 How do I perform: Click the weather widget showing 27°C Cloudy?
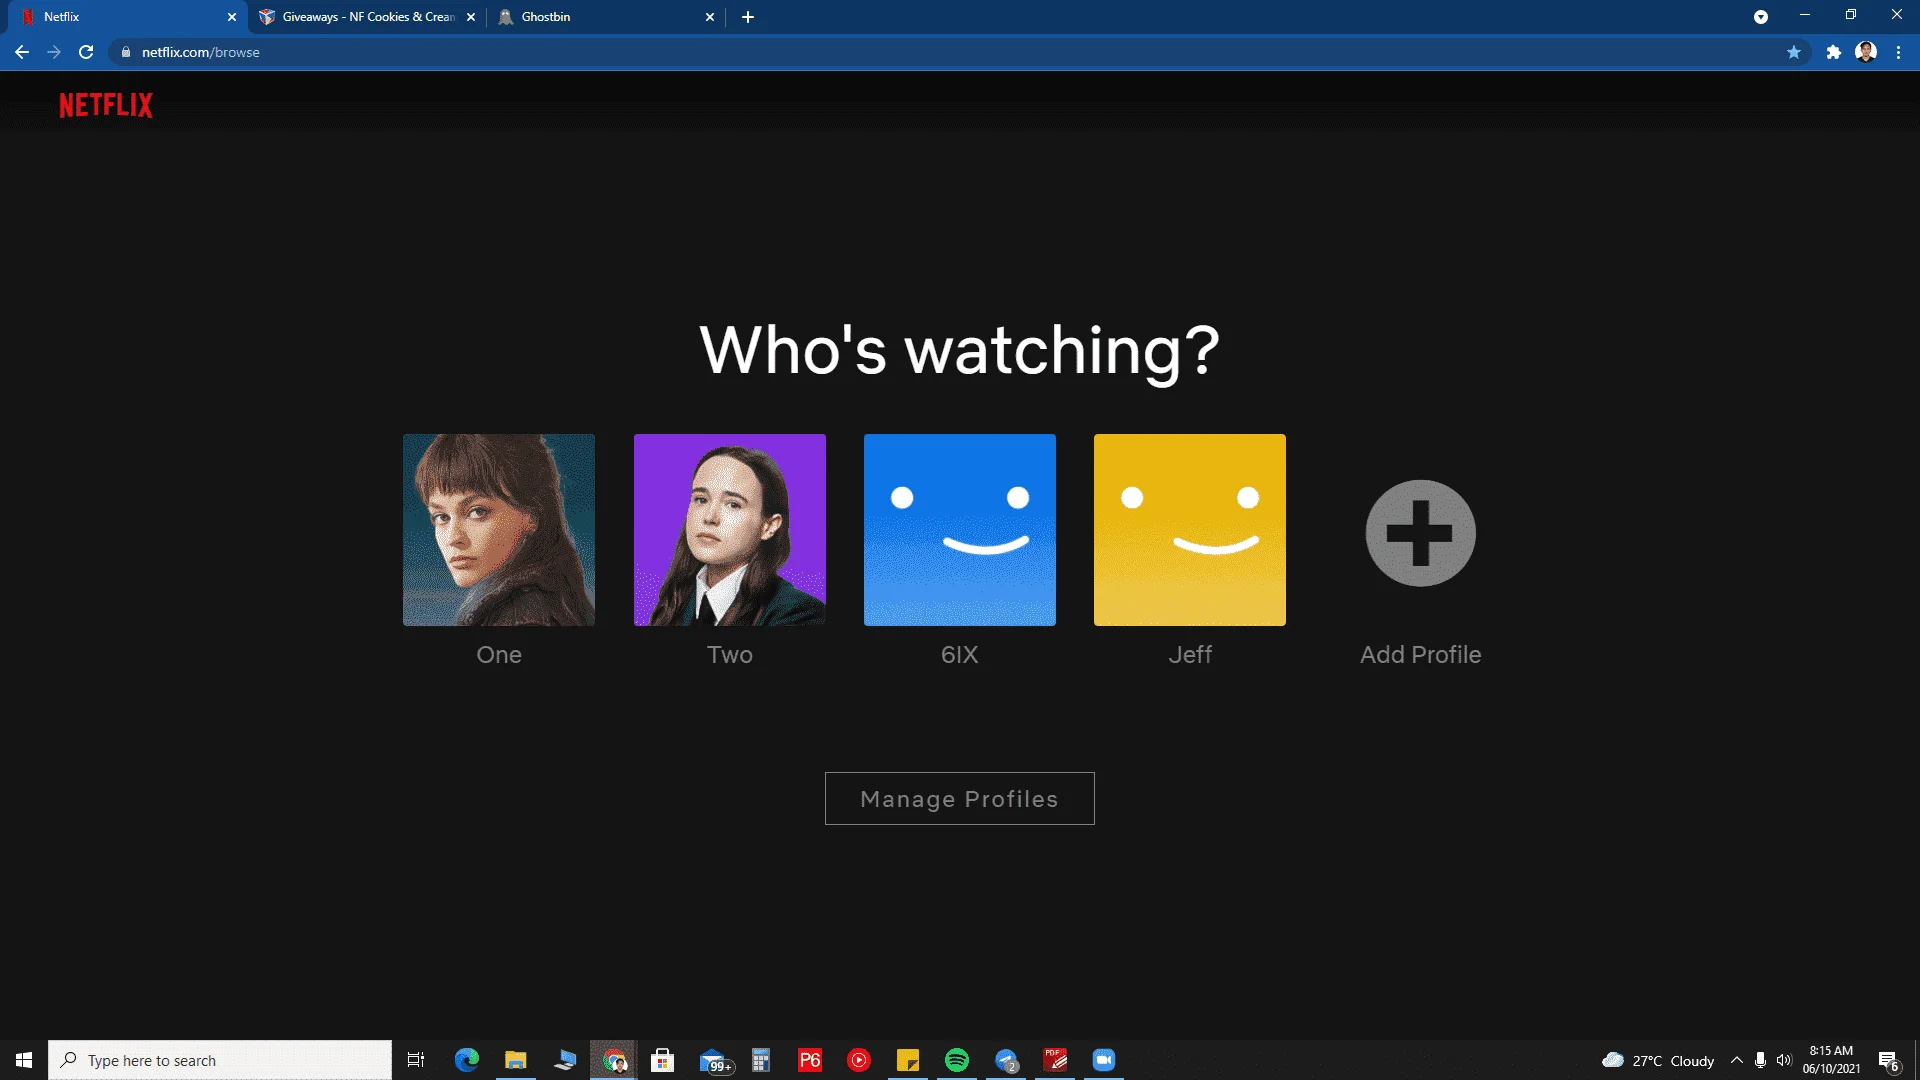pos(1658,1060)
